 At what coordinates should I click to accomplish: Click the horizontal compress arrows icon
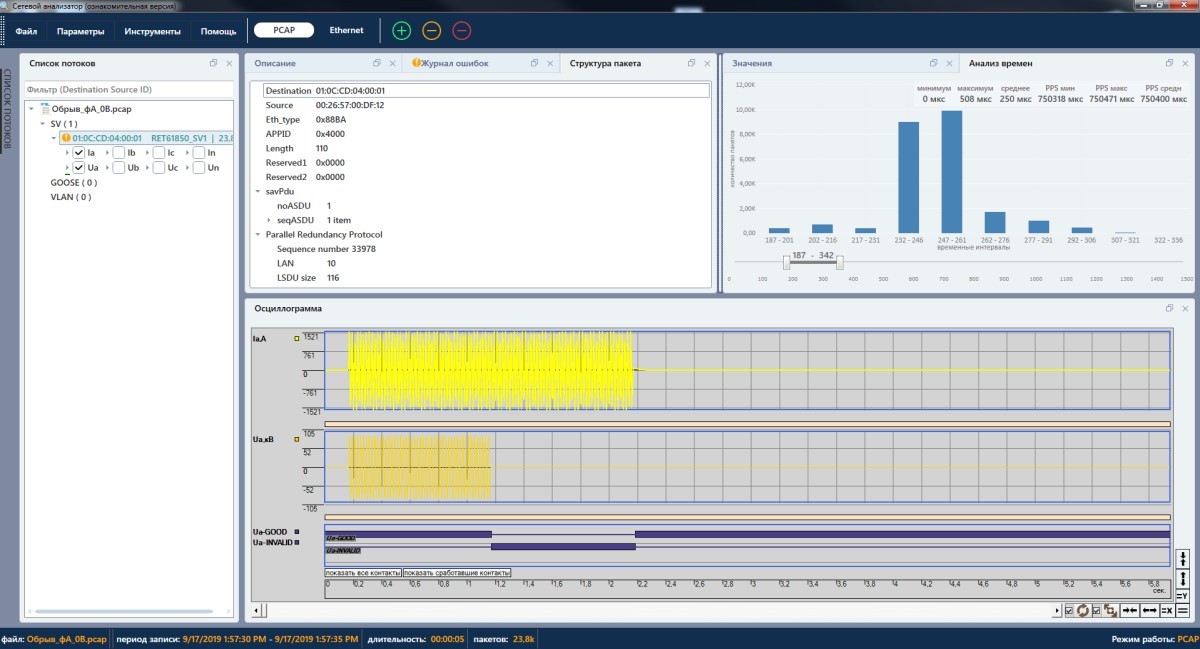point(1130,610)
